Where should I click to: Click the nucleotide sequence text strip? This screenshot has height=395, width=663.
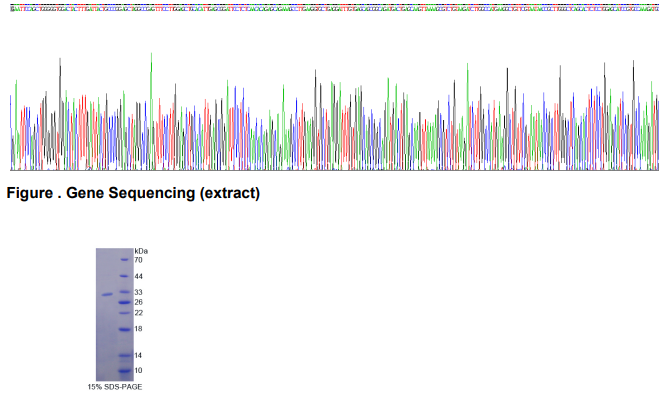(334, 8)
